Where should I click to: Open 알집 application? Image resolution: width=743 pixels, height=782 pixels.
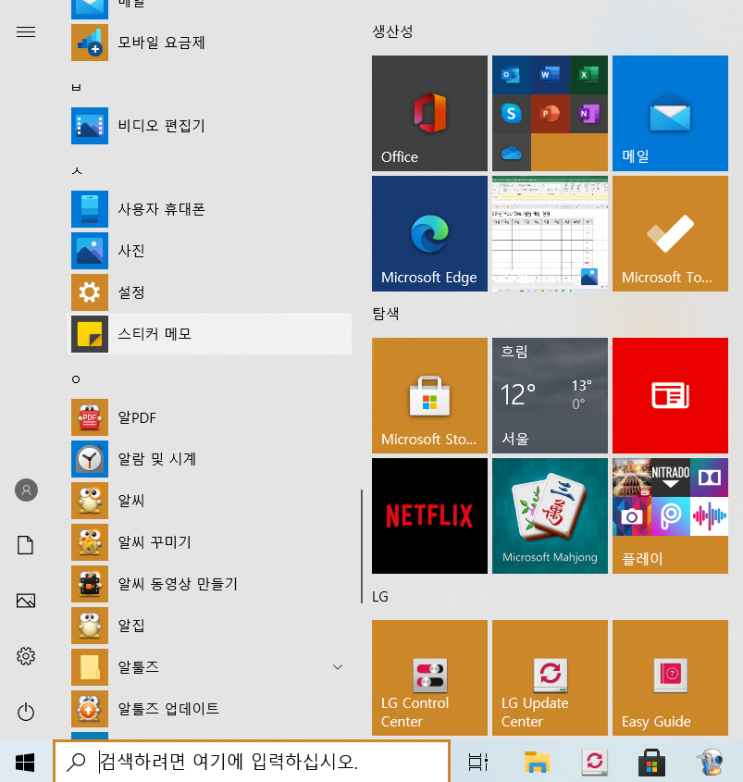click(x=209, y=625)
